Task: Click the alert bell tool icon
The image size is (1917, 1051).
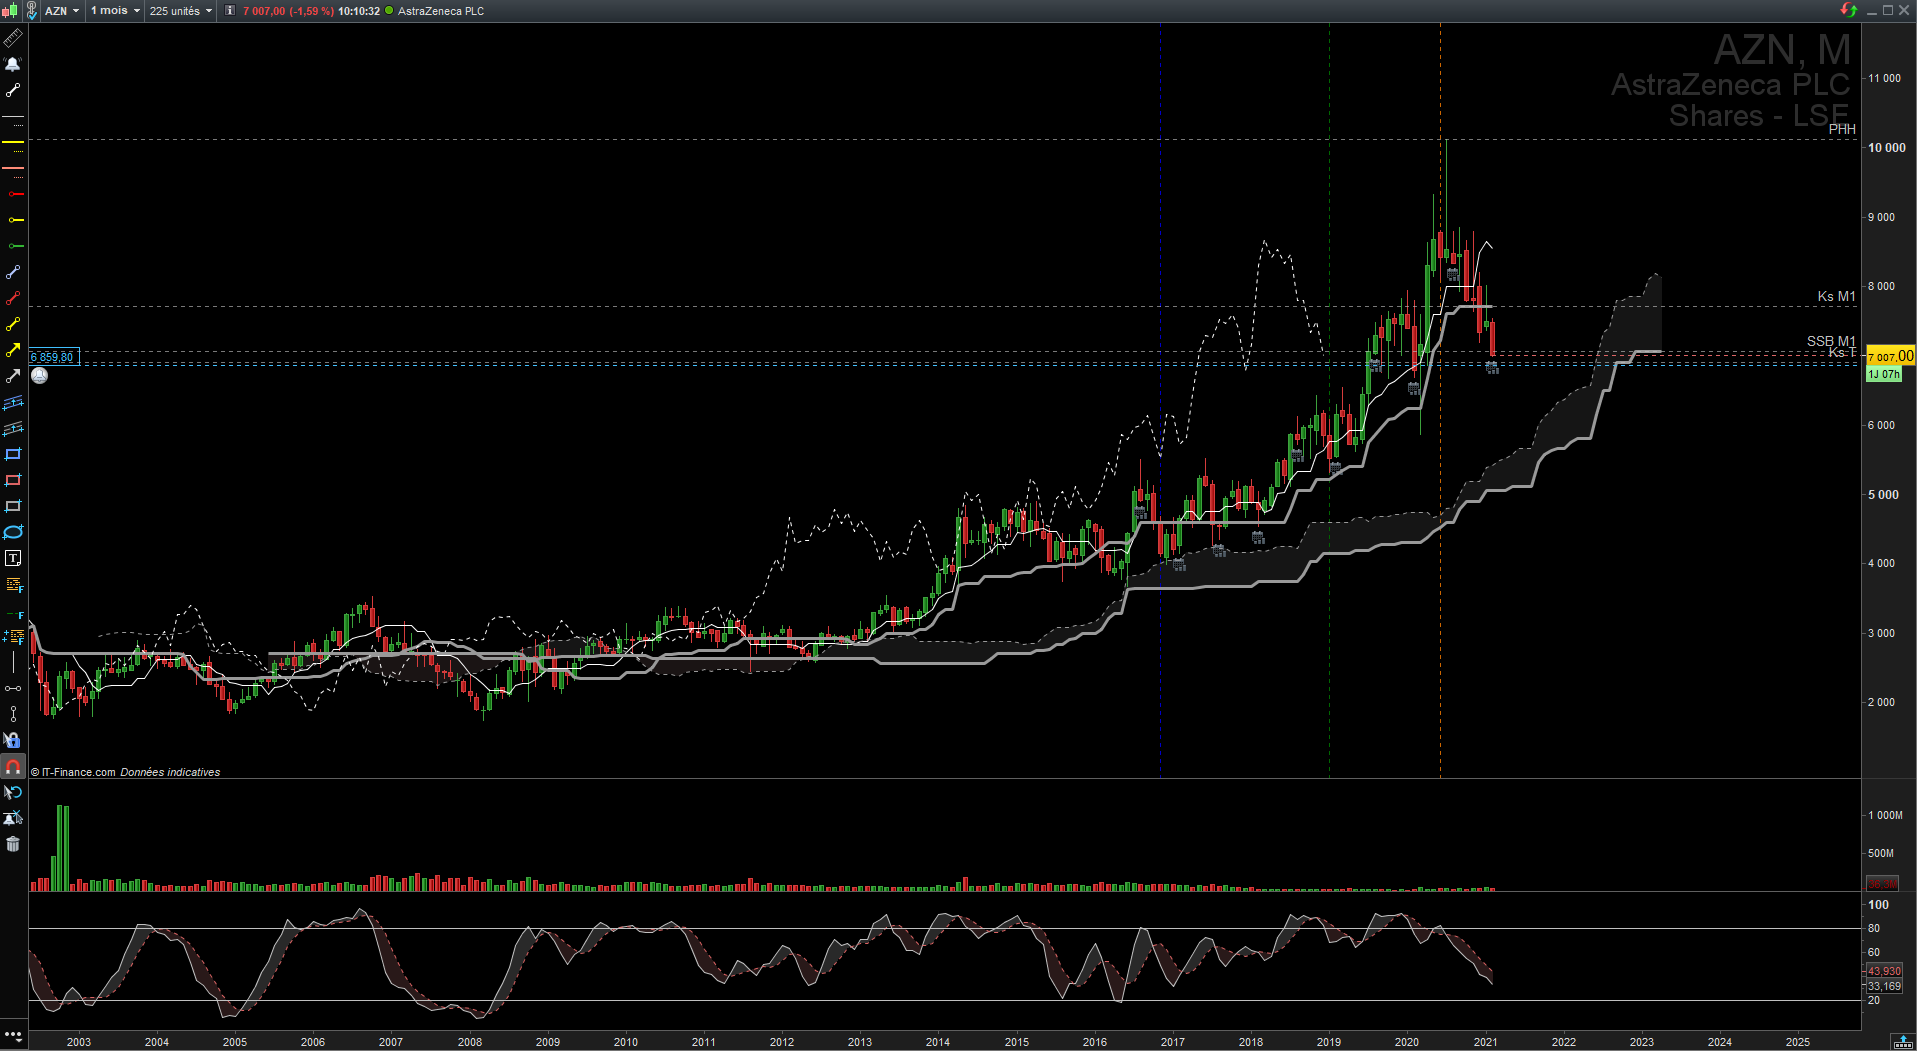Action: coord(13,64)
